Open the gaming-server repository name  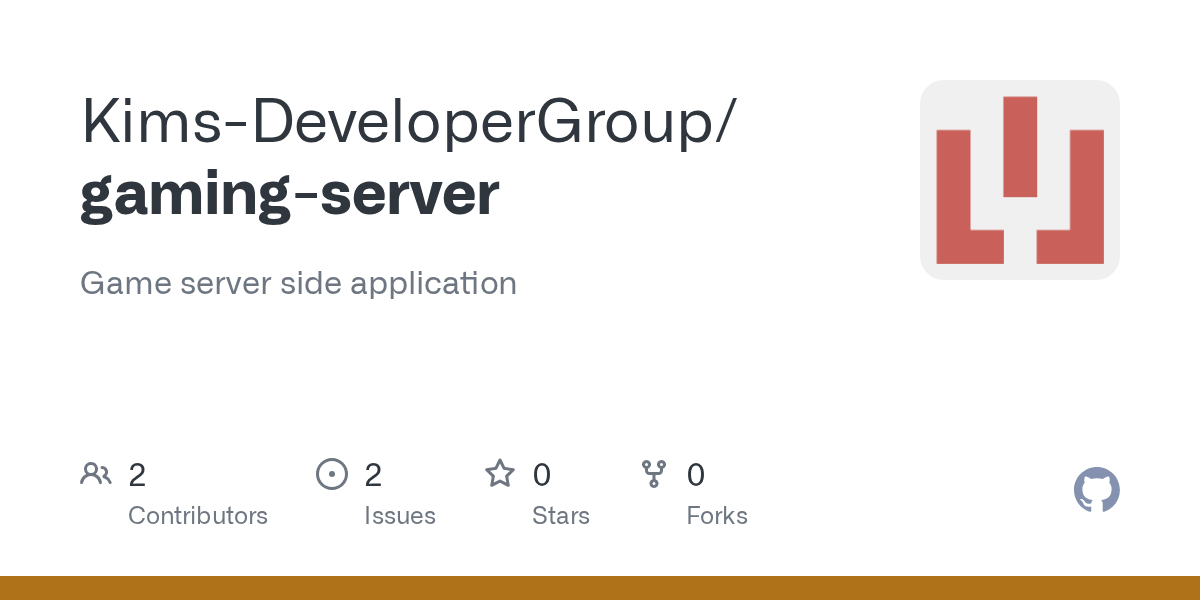[x=288, y=192]
